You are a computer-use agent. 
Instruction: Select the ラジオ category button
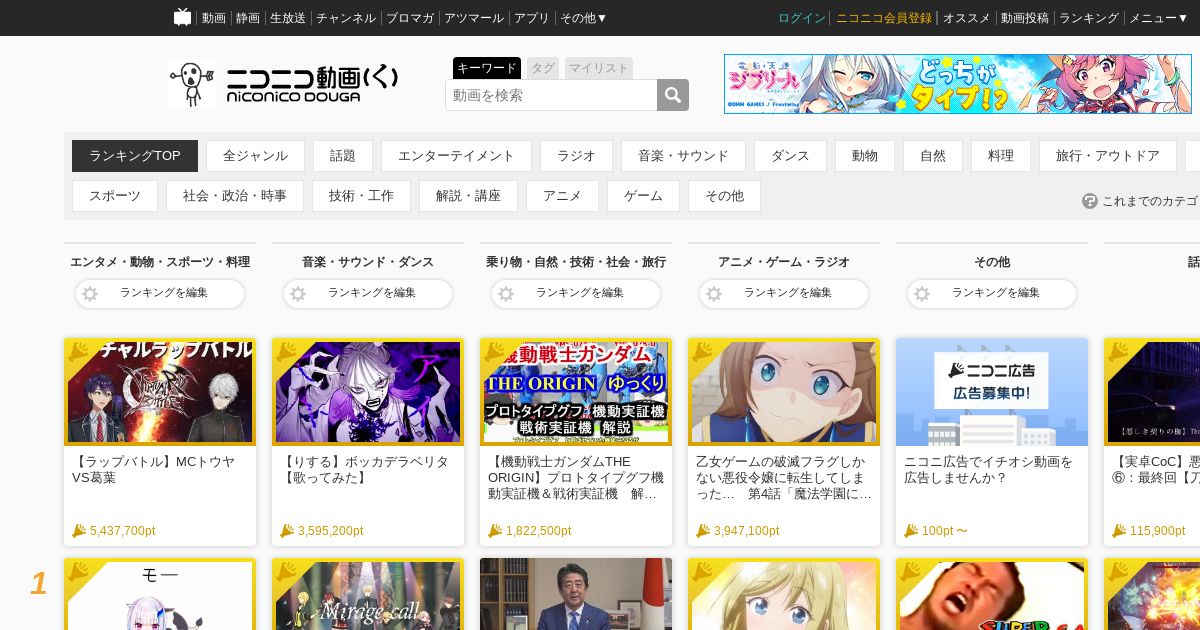[x=576, y=156]
